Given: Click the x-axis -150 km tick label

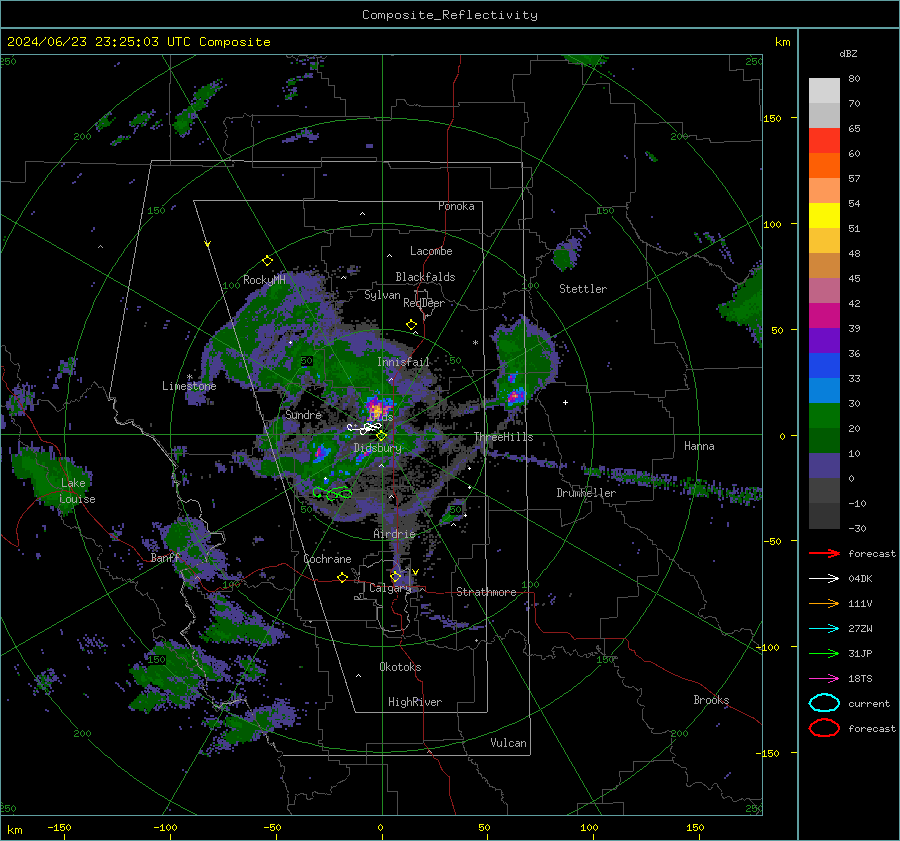Looking at the screenshot, I should tap(59, 827).
